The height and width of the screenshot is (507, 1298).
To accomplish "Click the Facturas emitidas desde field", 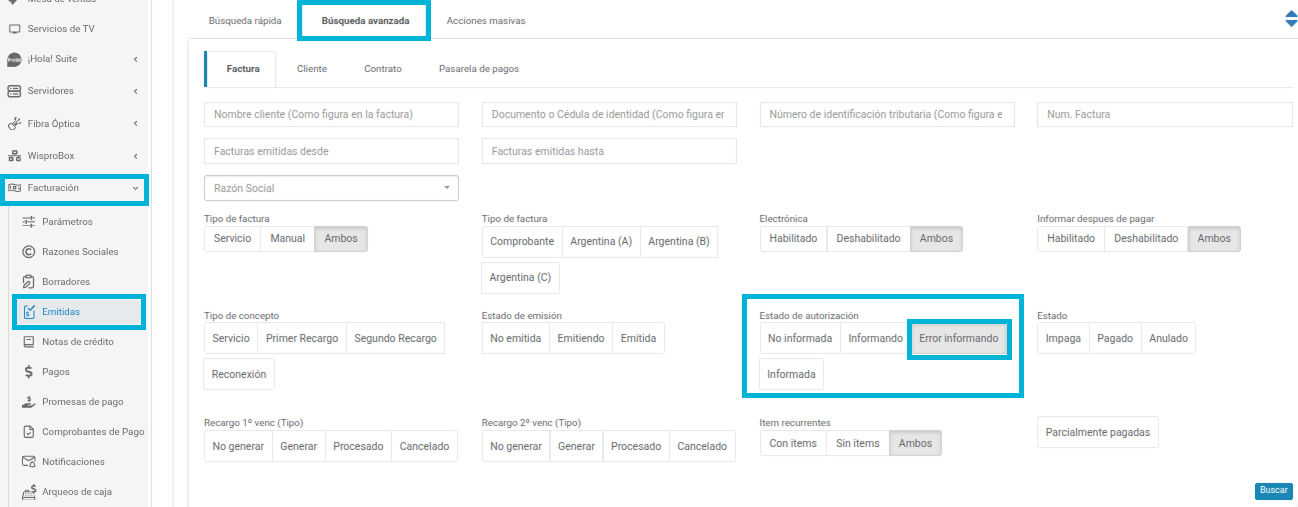I will click(x=331, y=151).
